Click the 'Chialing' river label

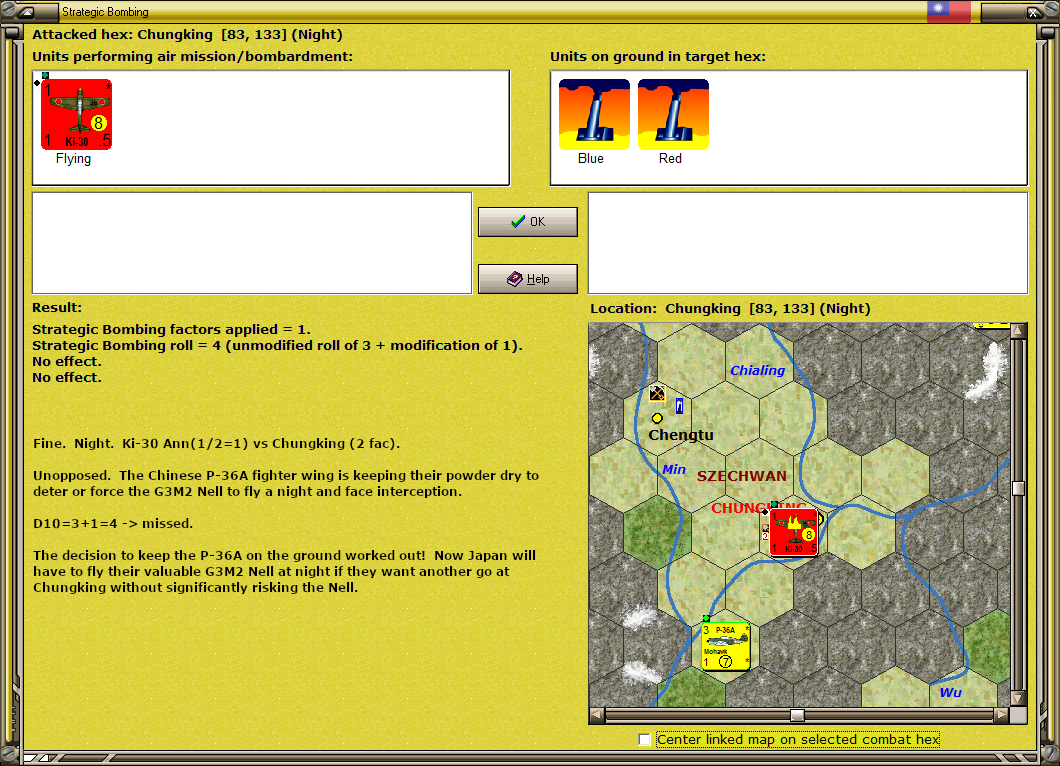[x=757, y=370]
